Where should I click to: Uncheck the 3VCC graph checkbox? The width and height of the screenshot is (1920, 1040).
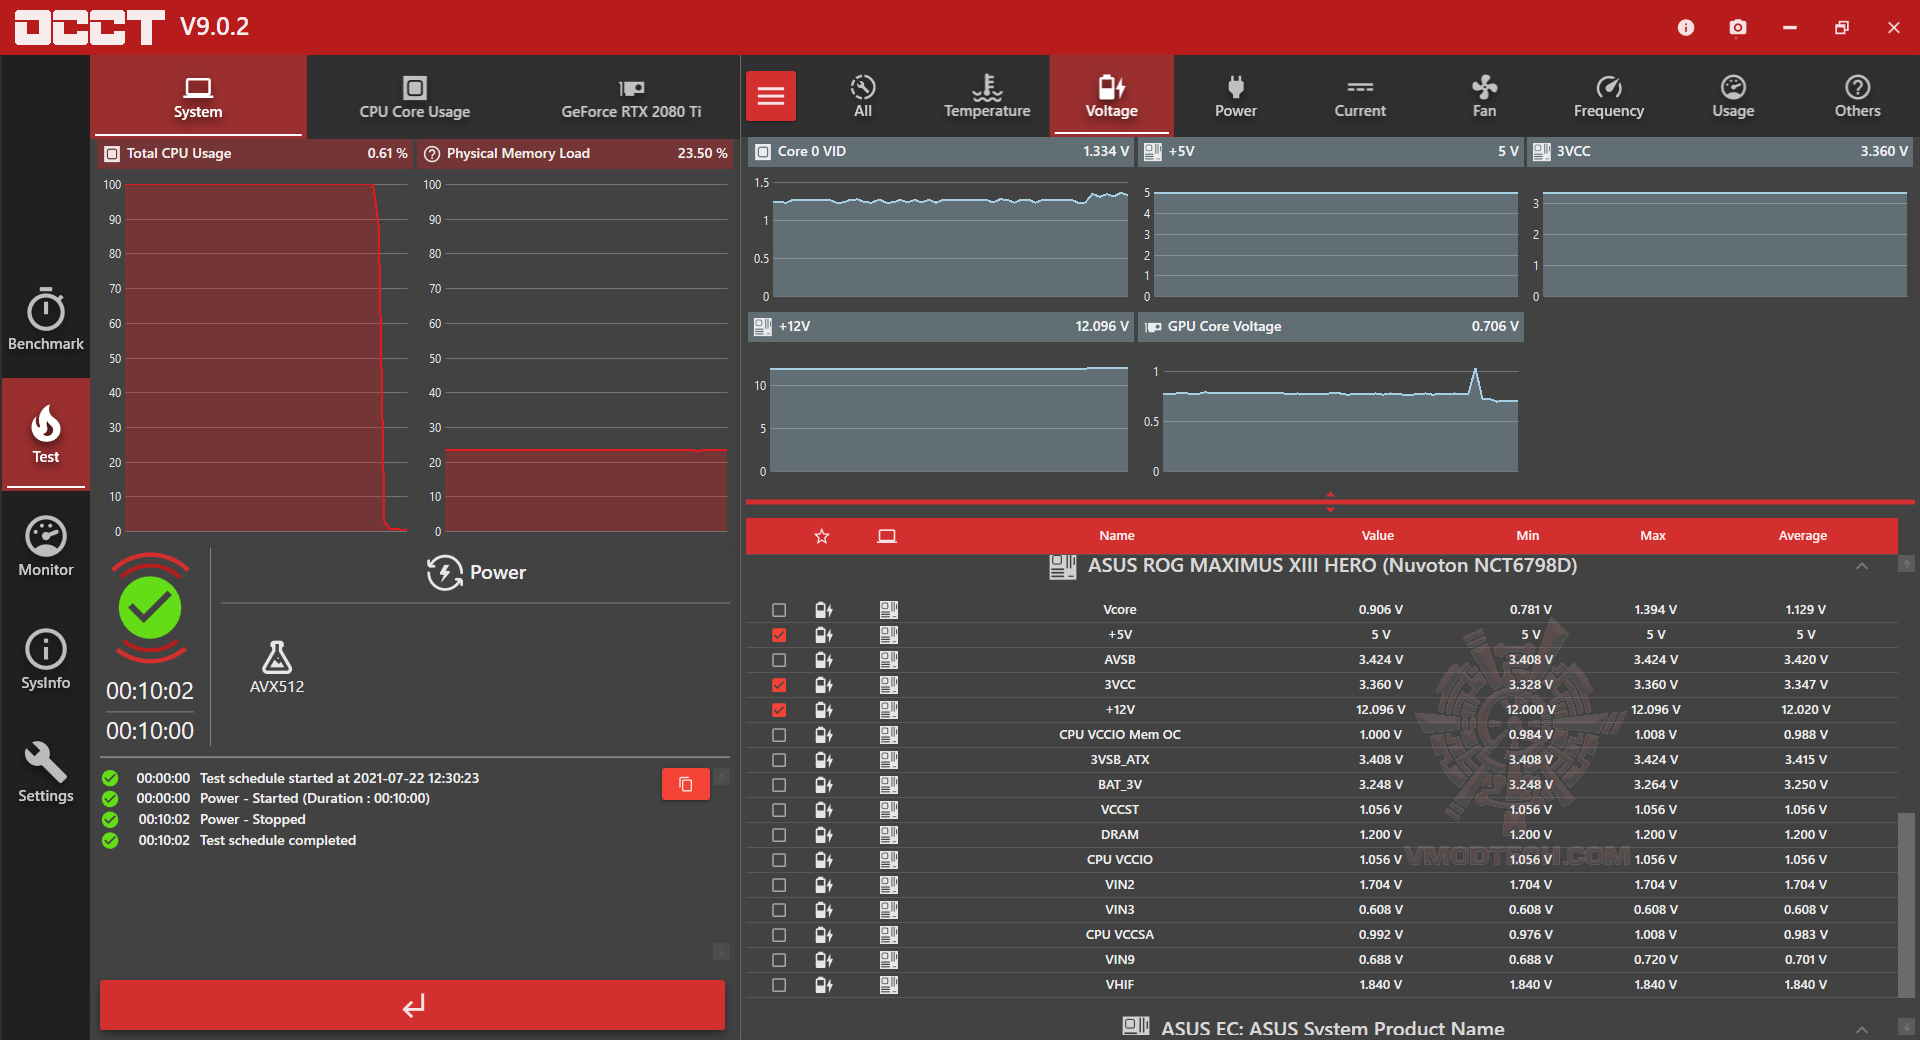tap(779, 685)
